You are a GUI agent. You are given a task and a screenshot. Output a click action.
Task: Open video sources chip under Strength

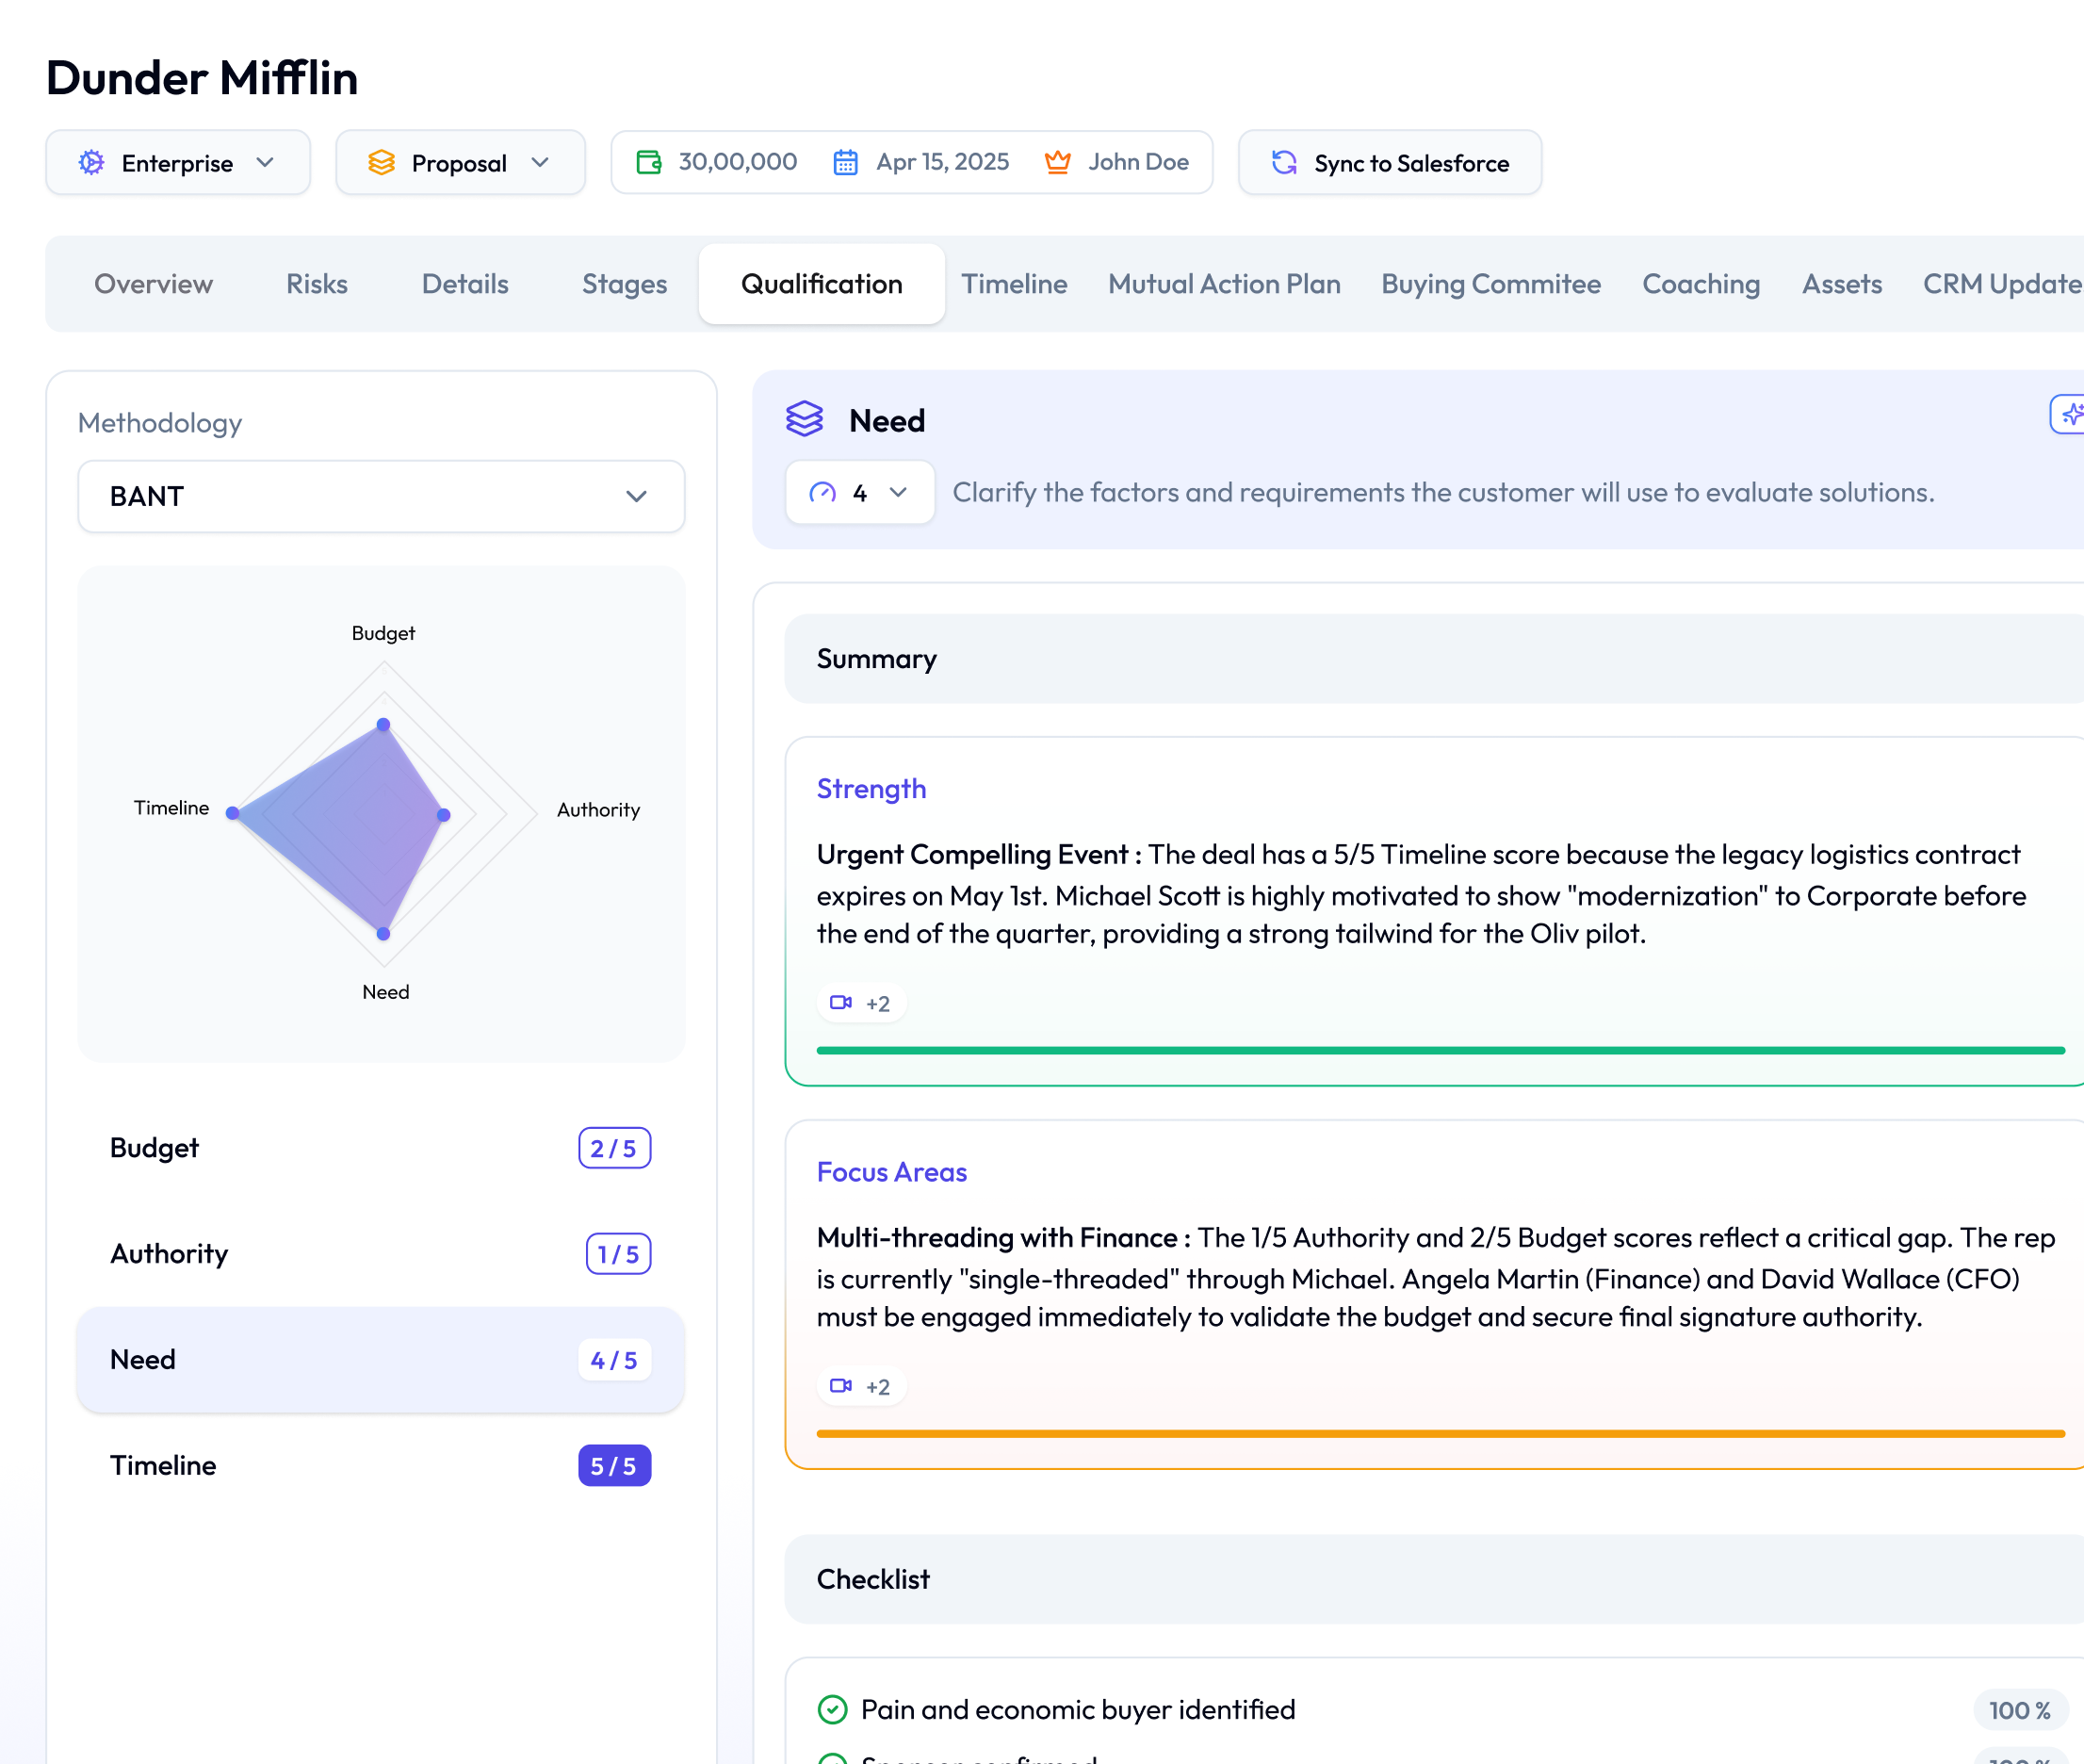(861, 1003)
